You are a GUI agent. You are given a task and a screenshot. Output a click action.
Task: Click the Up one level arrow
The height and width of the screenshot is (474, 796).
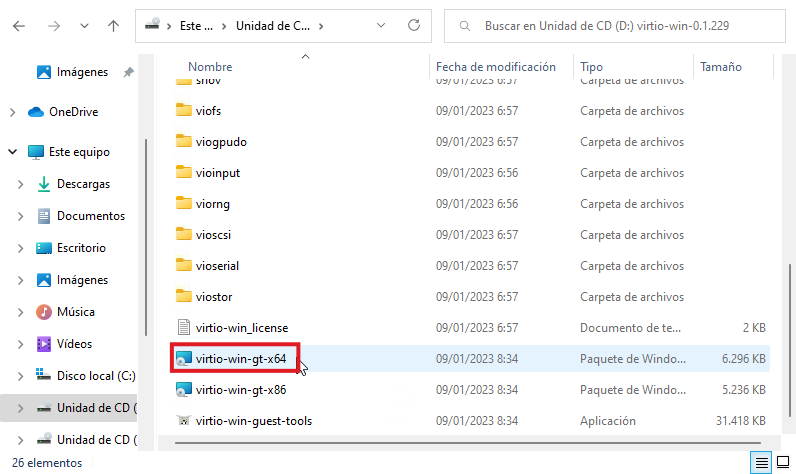pos(113,25)
